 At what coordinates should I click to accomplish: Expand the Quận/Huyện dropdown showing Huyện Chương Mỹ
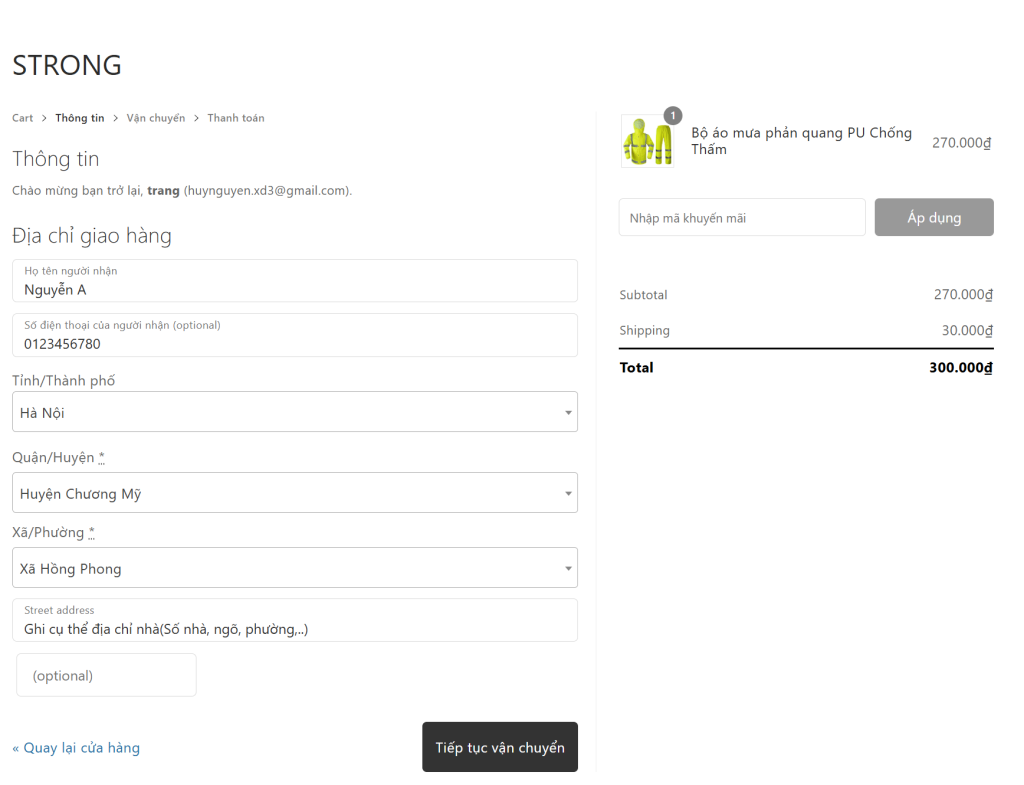point(295,493)
